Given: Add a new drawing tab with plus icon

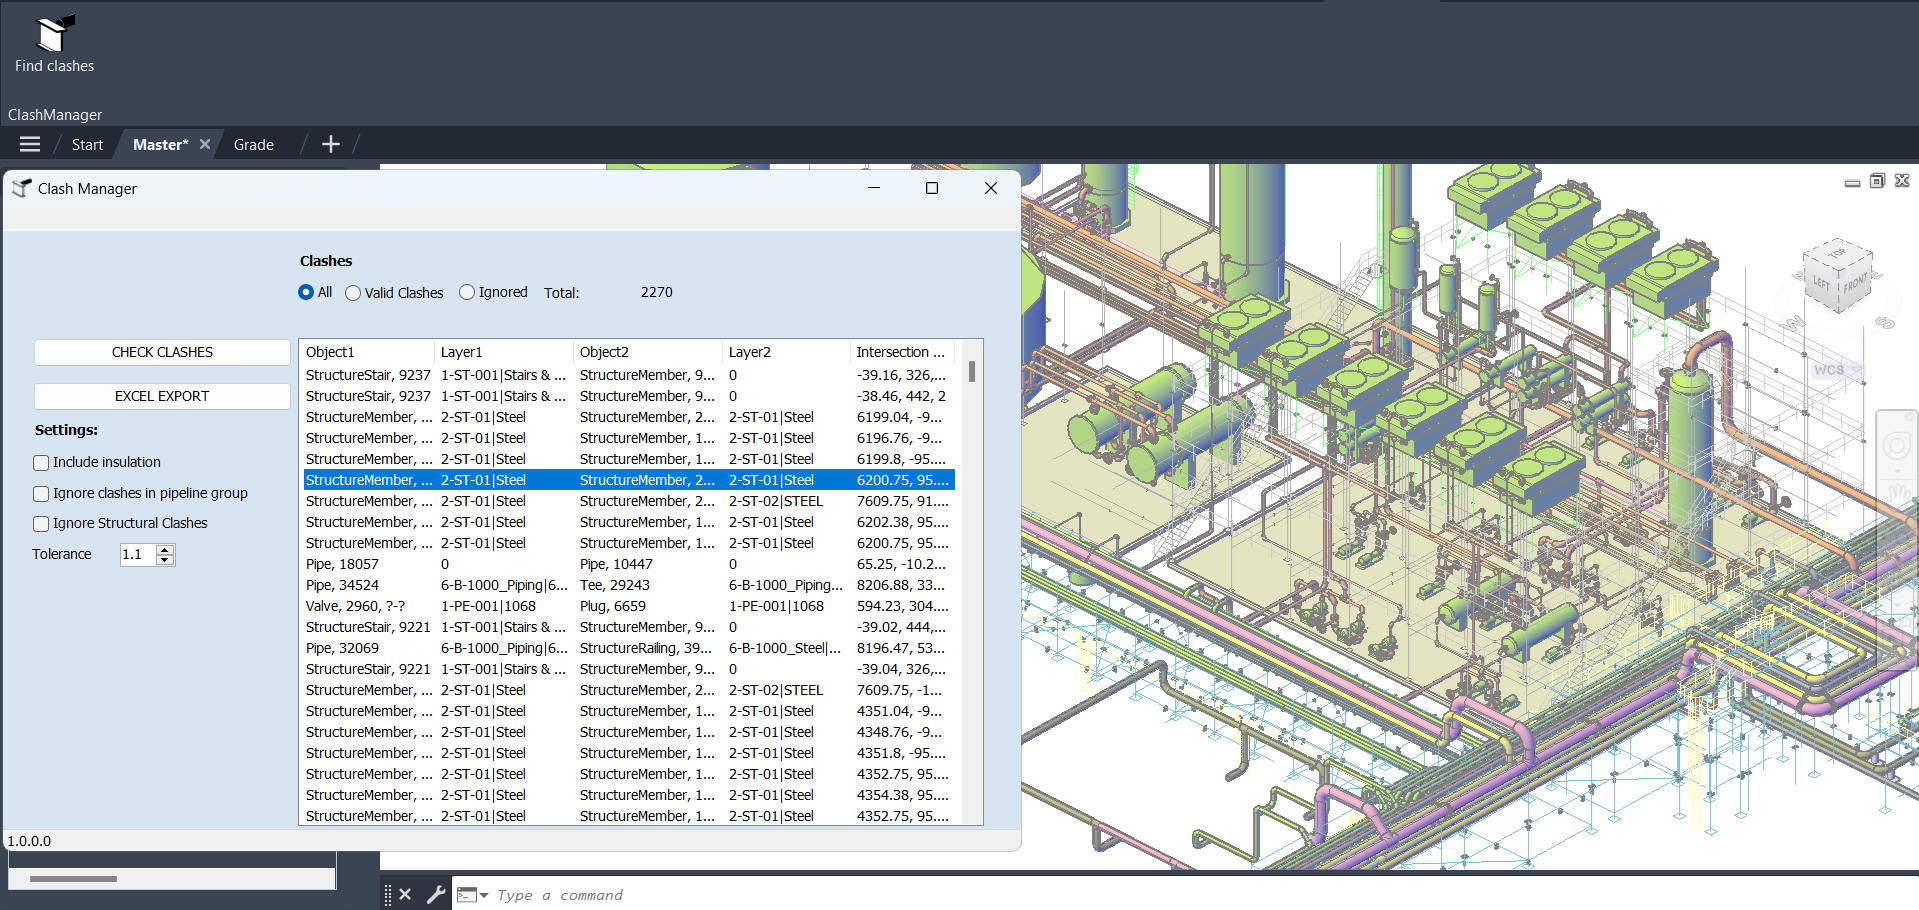Looking at the screenshot, I should click(x=331, y=145).
